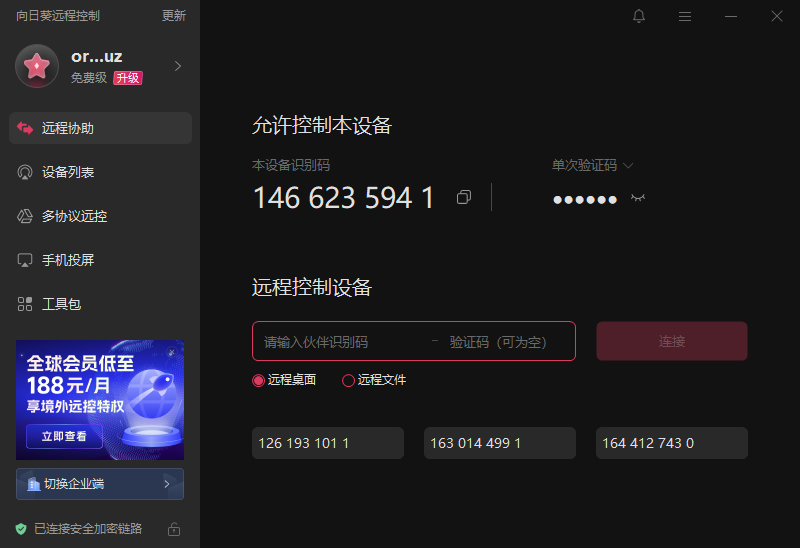800x548 pixels.
Task: Expand account details via the profile chevron
Action: (178, 66)
